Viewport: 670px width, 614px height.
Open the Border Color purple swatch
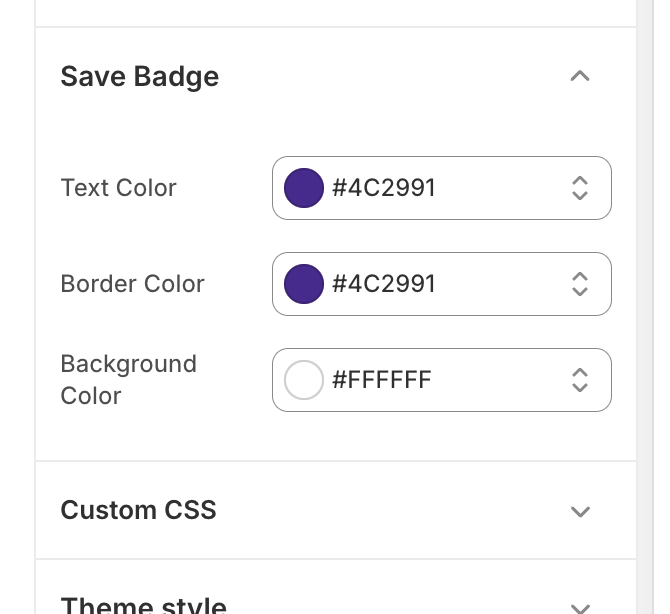(x=304, y=284)
